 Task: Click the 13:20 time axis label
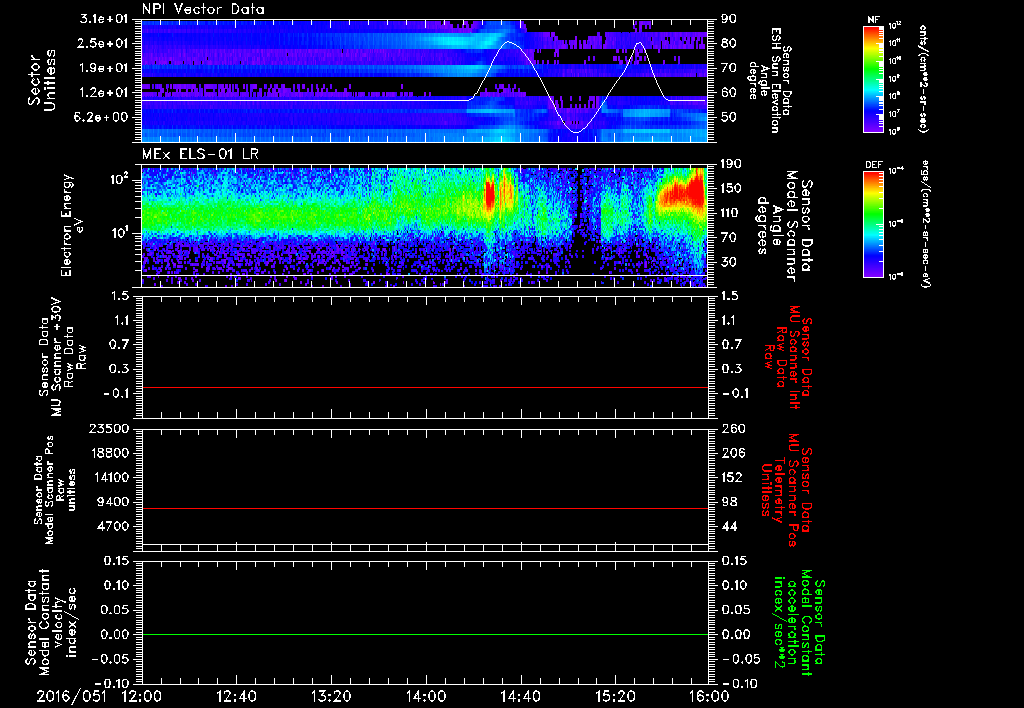click(x=331, y=696)
